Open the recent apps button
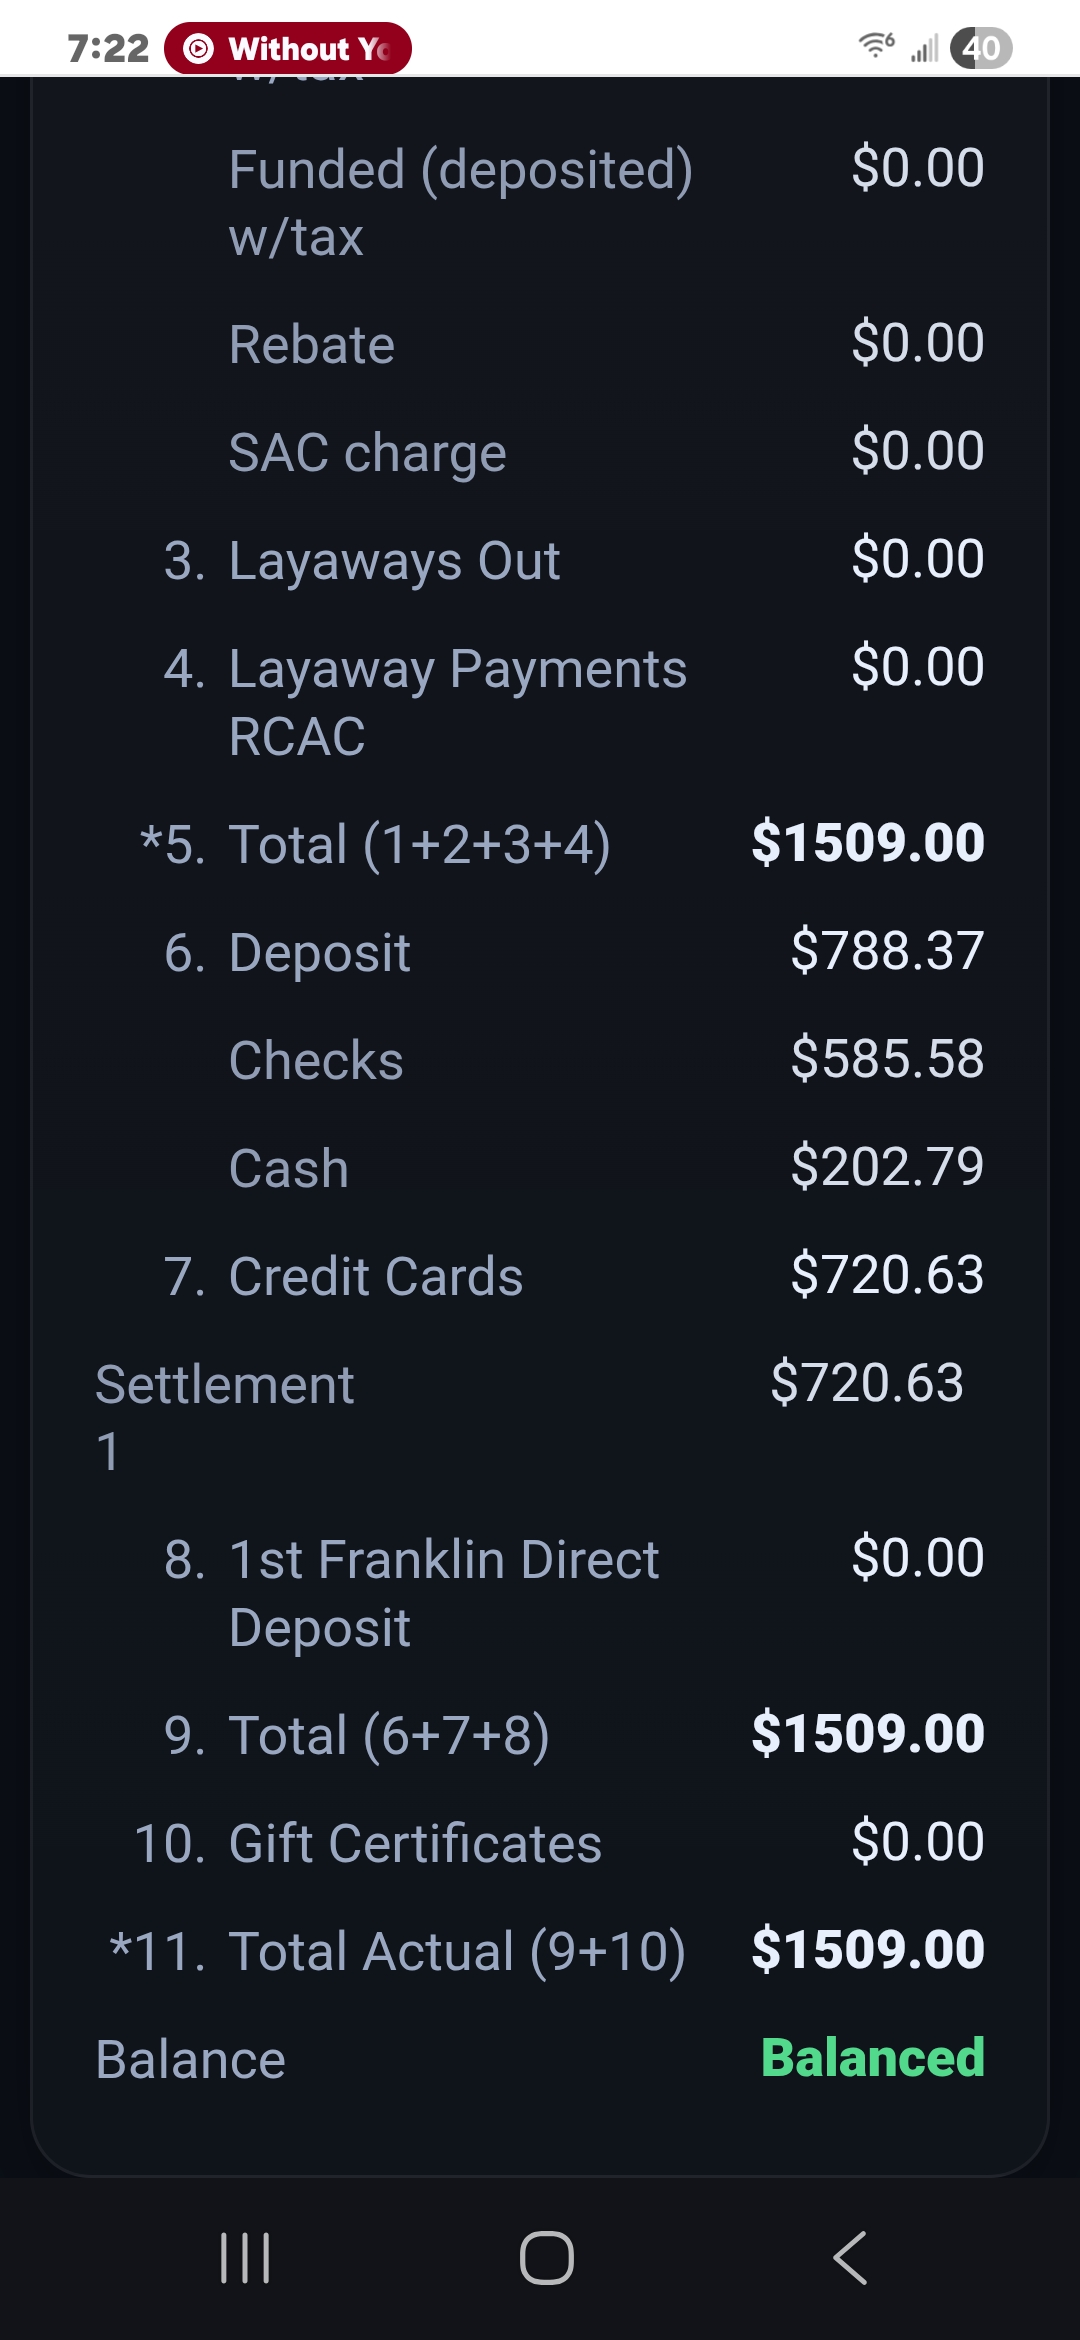The height and width of the screenshot is (2340, 1080). coord(245,2257)
